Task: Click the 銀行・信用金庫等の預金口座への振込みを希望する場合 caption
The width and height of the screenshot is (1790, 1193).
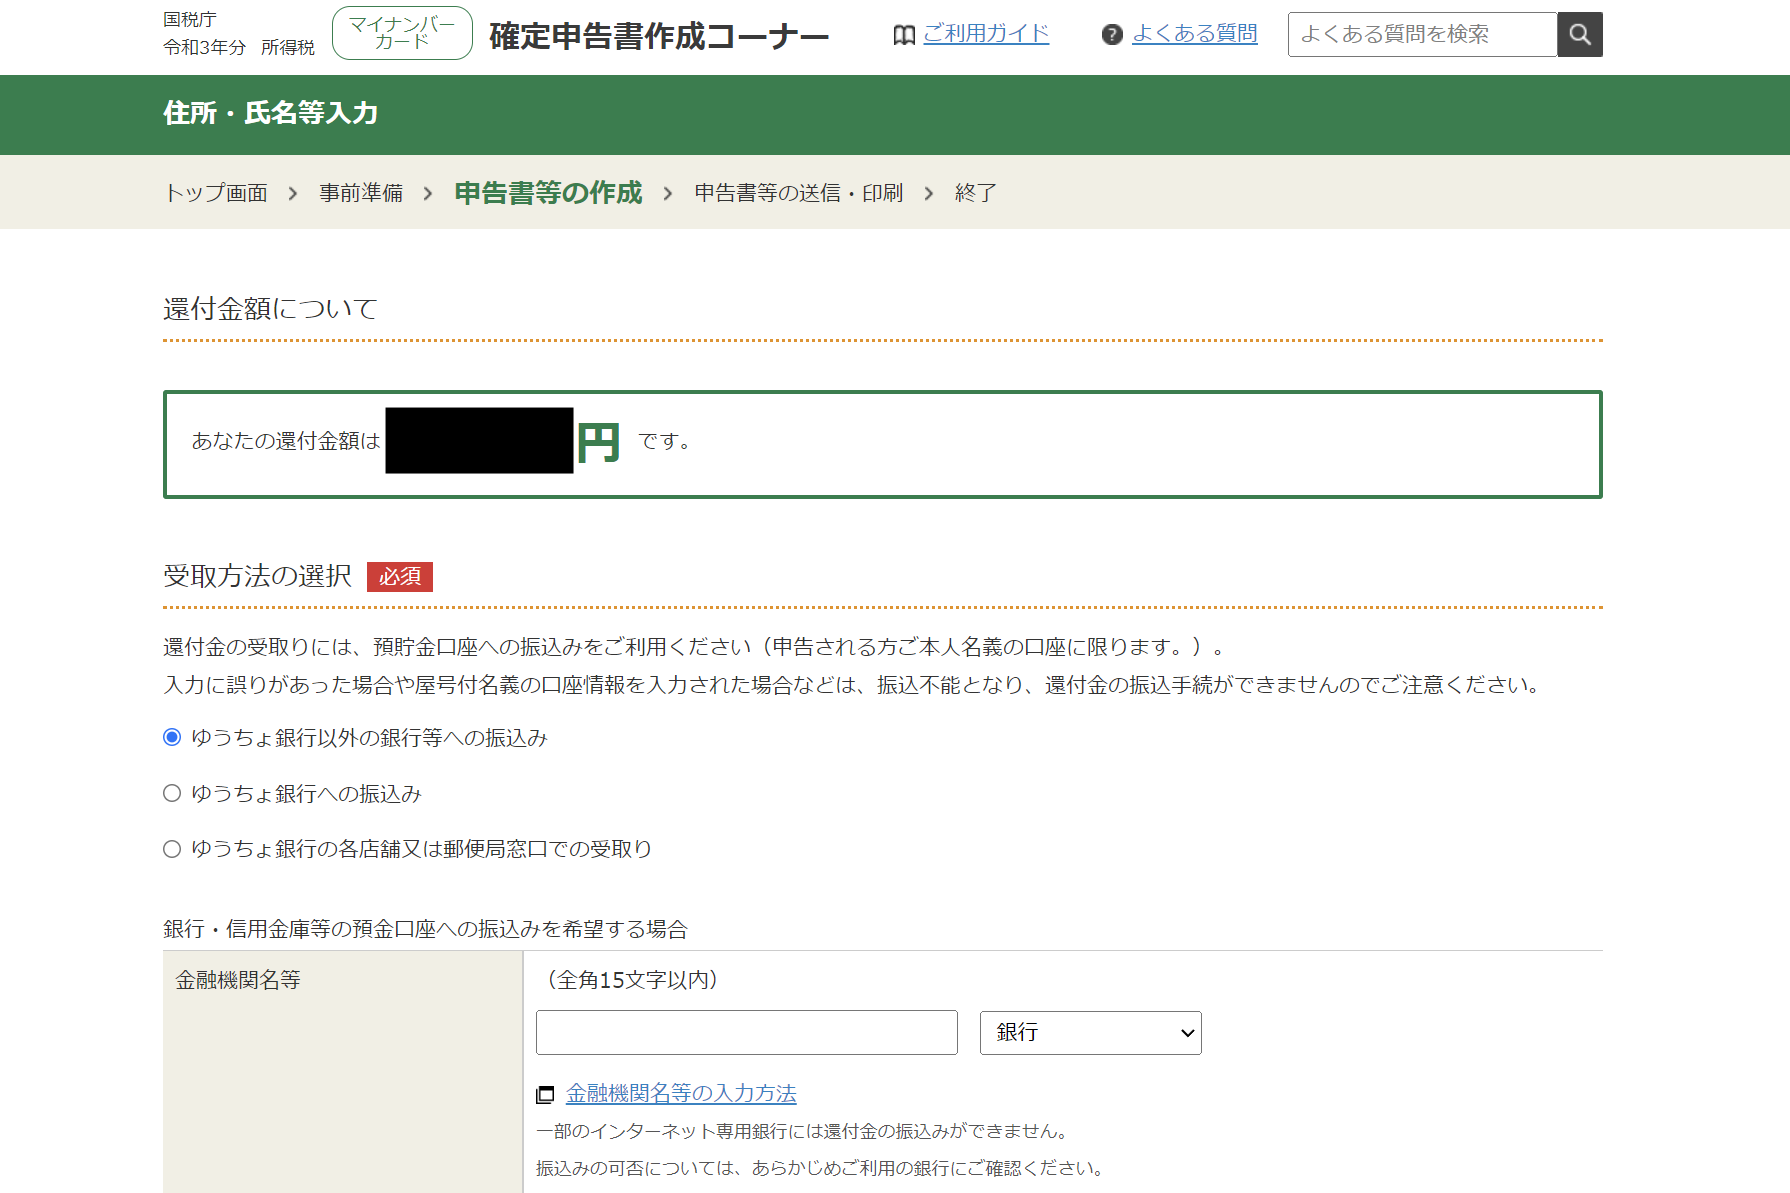Action: [426, 929]
